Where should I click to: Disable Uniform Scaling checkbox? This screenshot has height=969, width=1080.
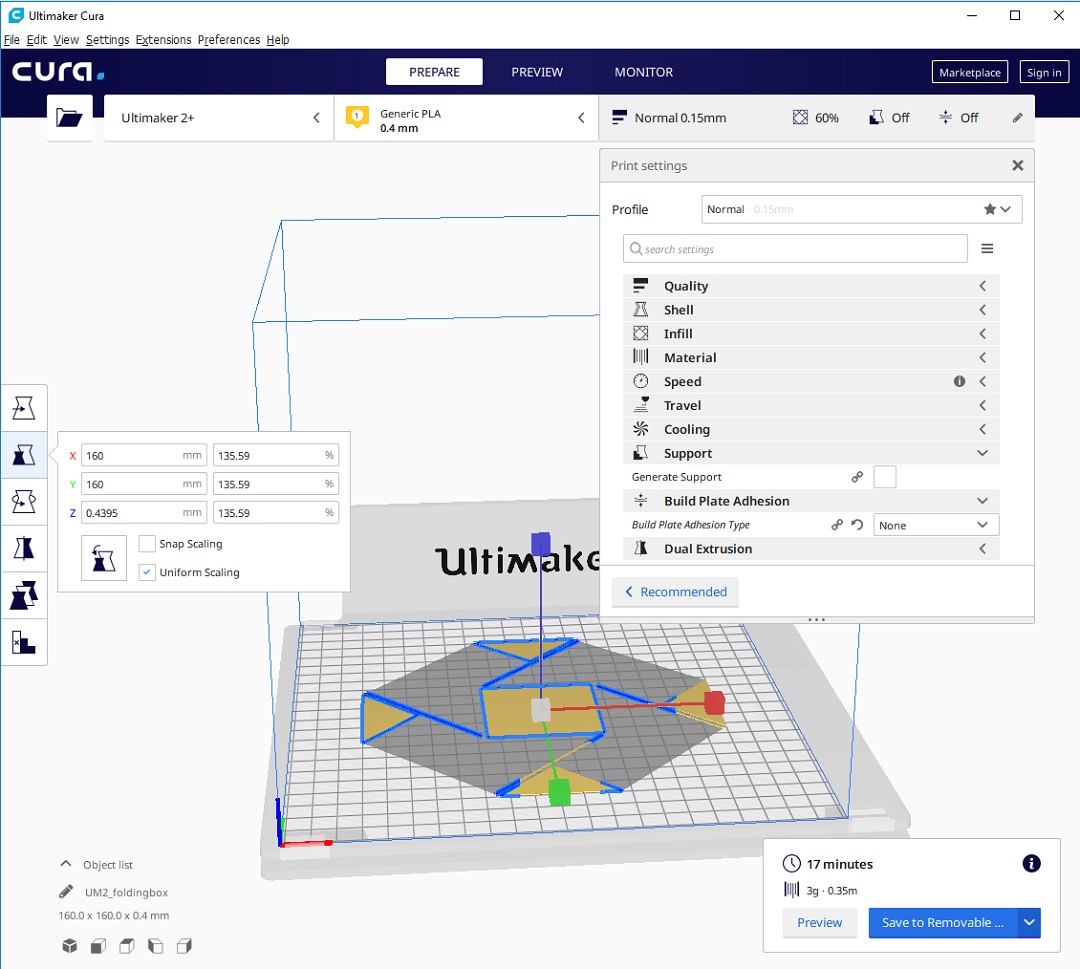pos(147,572)
